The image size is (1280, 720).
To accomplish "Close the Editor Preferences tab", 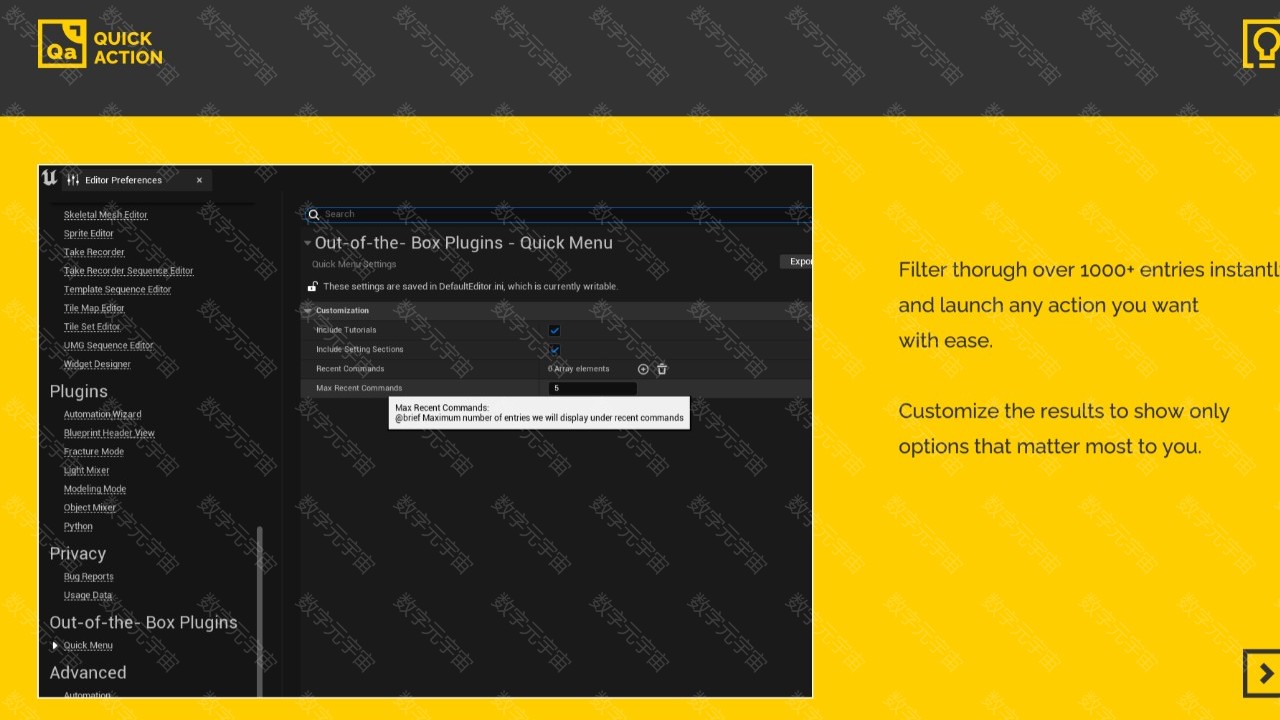I will point(199,180).
